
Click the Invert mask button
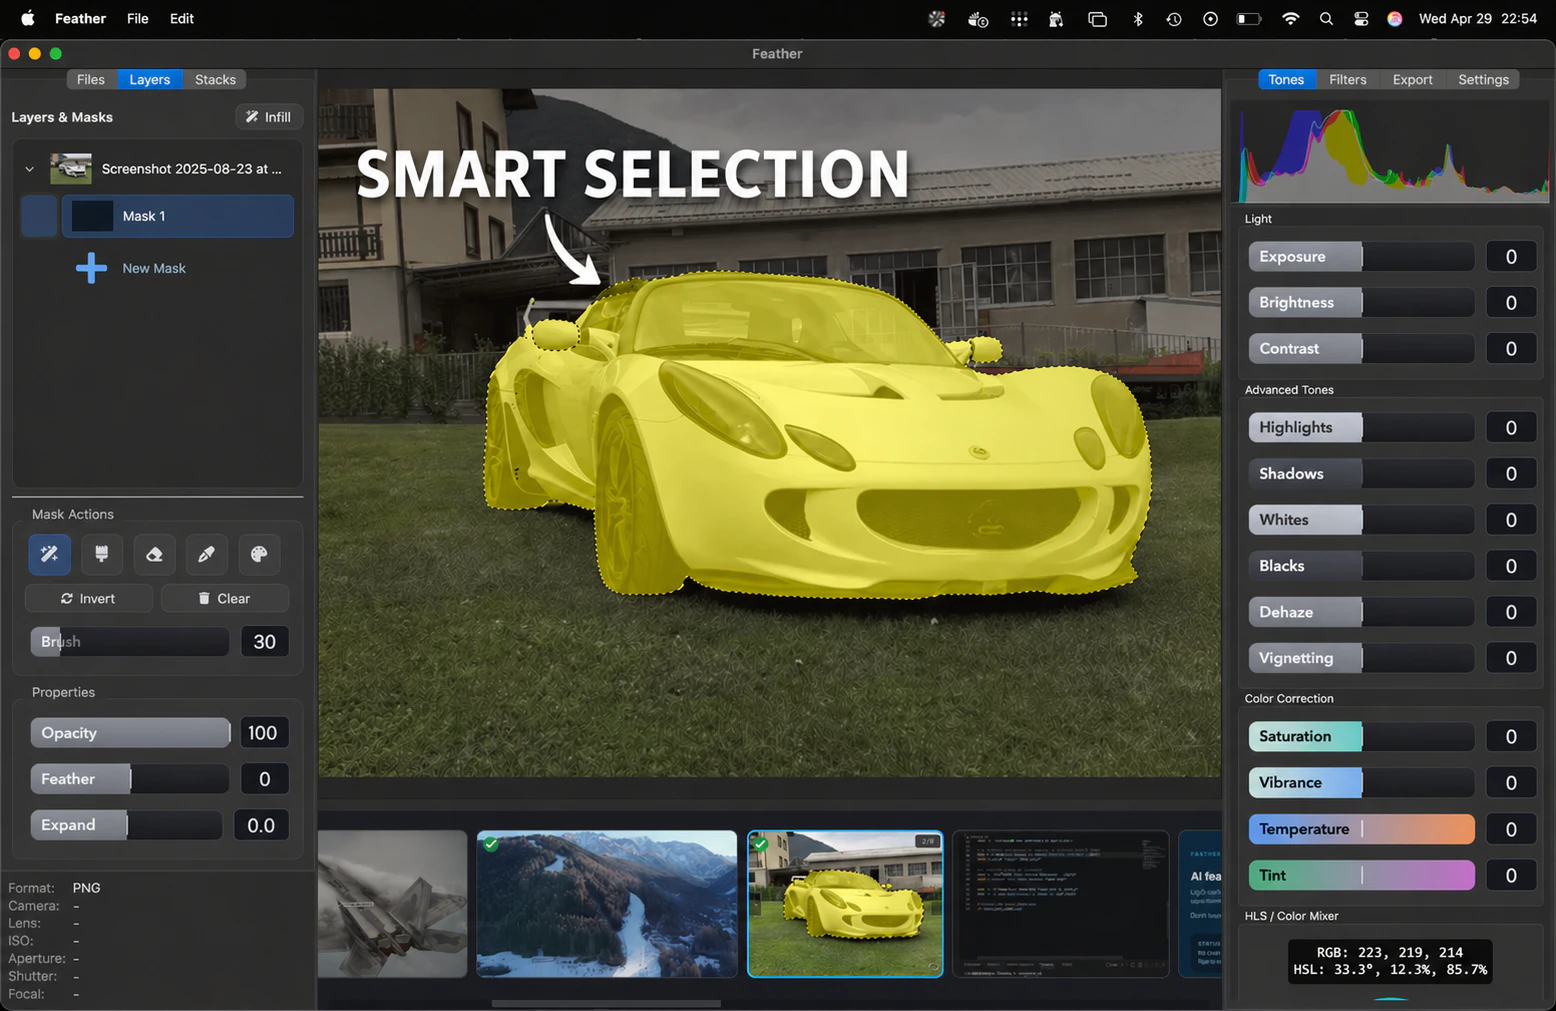[x=89, y=598]
